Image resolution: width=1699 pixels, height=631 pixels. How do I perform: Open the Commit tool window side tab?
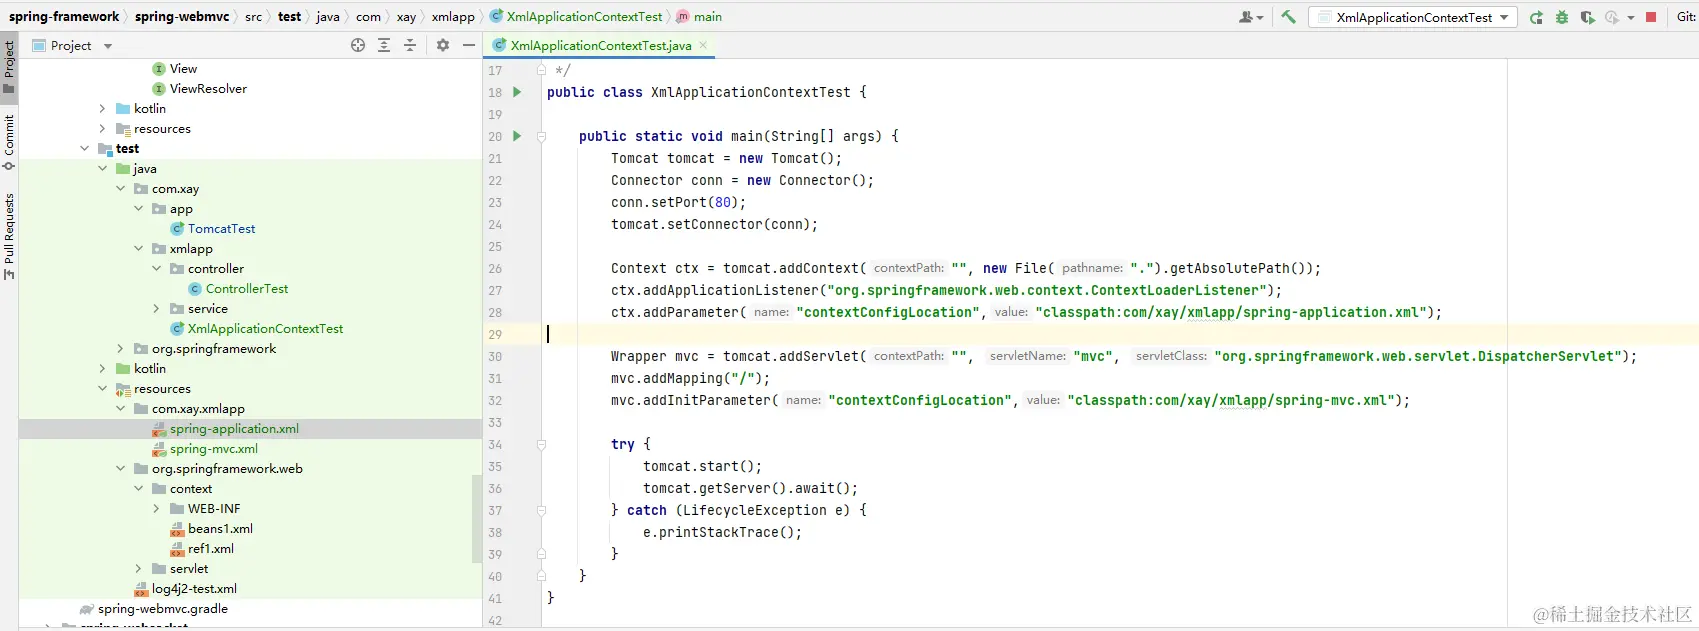coord(9,142)
